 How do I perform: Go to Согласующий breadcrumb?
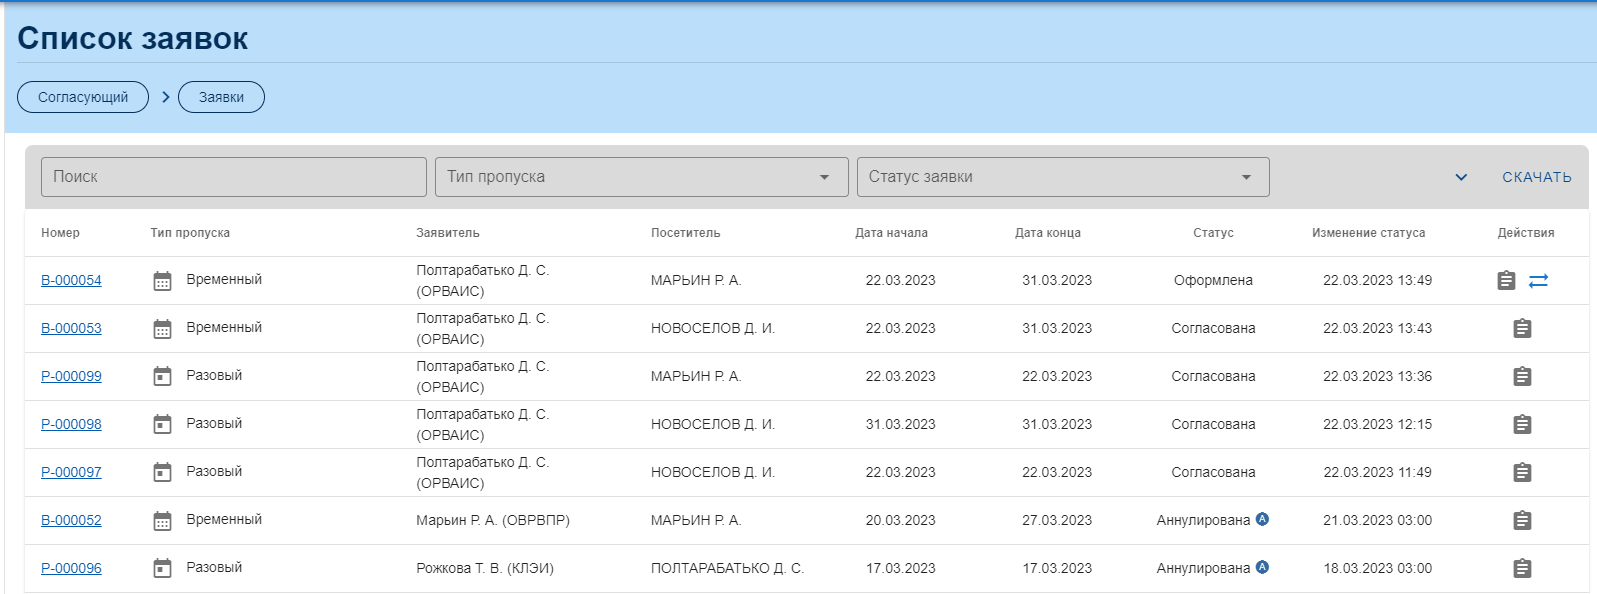83,97
